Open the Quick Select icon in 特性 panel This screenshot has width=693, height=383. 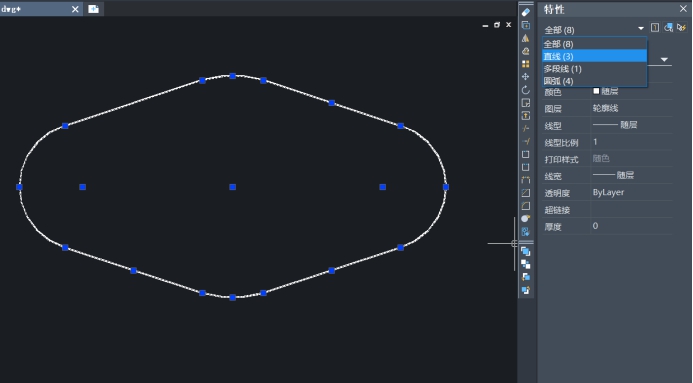pos(681,28)
